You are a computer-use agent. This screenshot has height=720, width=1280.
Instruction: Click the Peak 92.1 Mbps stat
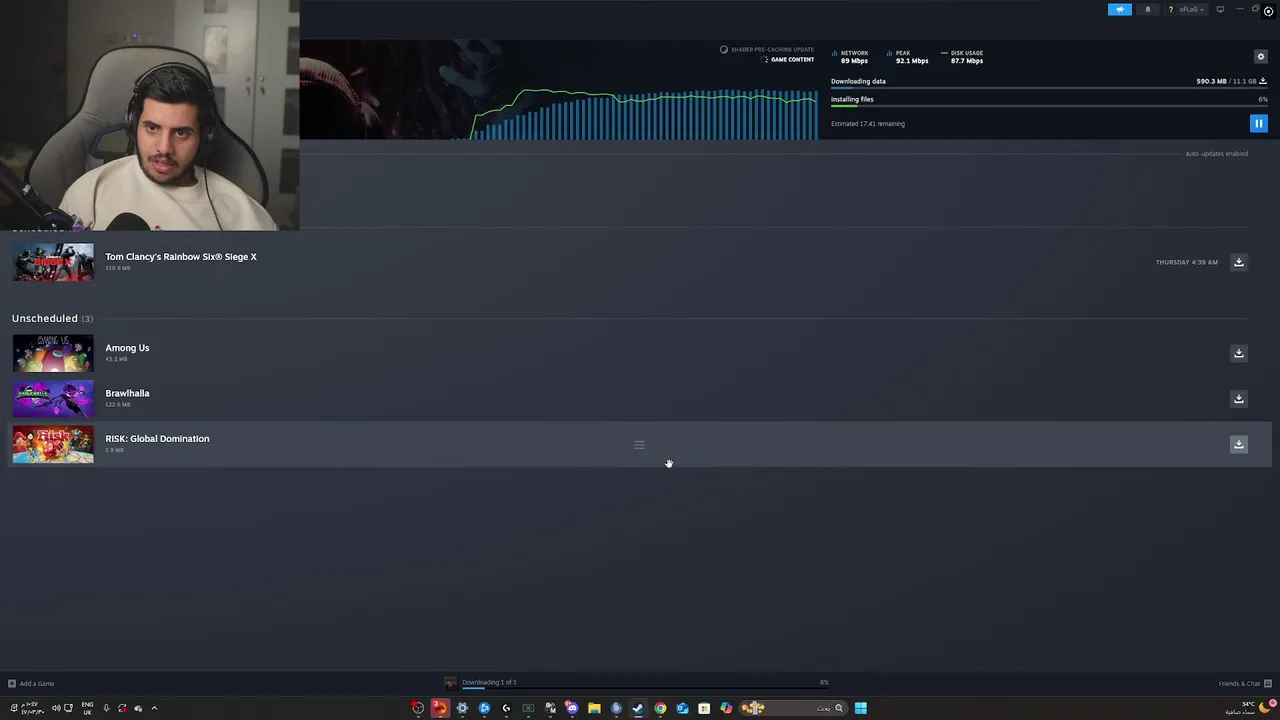coord(907,57)
